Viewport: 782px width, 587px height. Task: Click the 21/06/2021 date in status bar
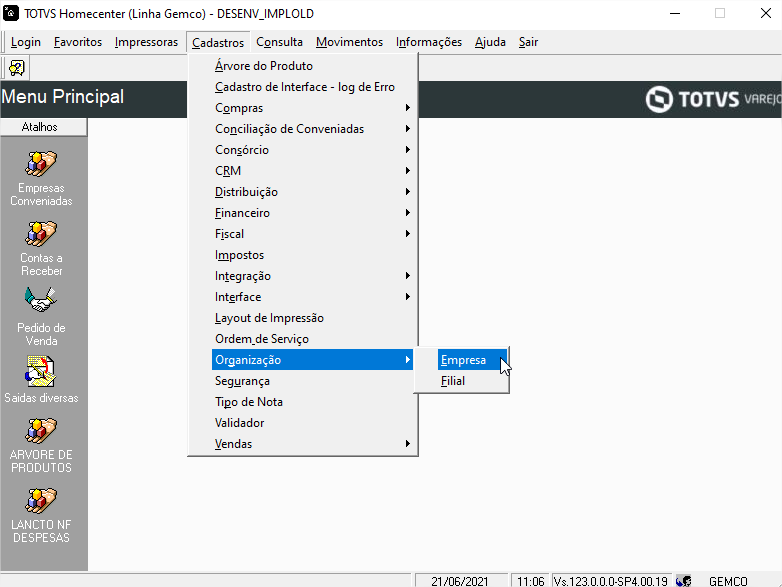[x=460, y=581]
